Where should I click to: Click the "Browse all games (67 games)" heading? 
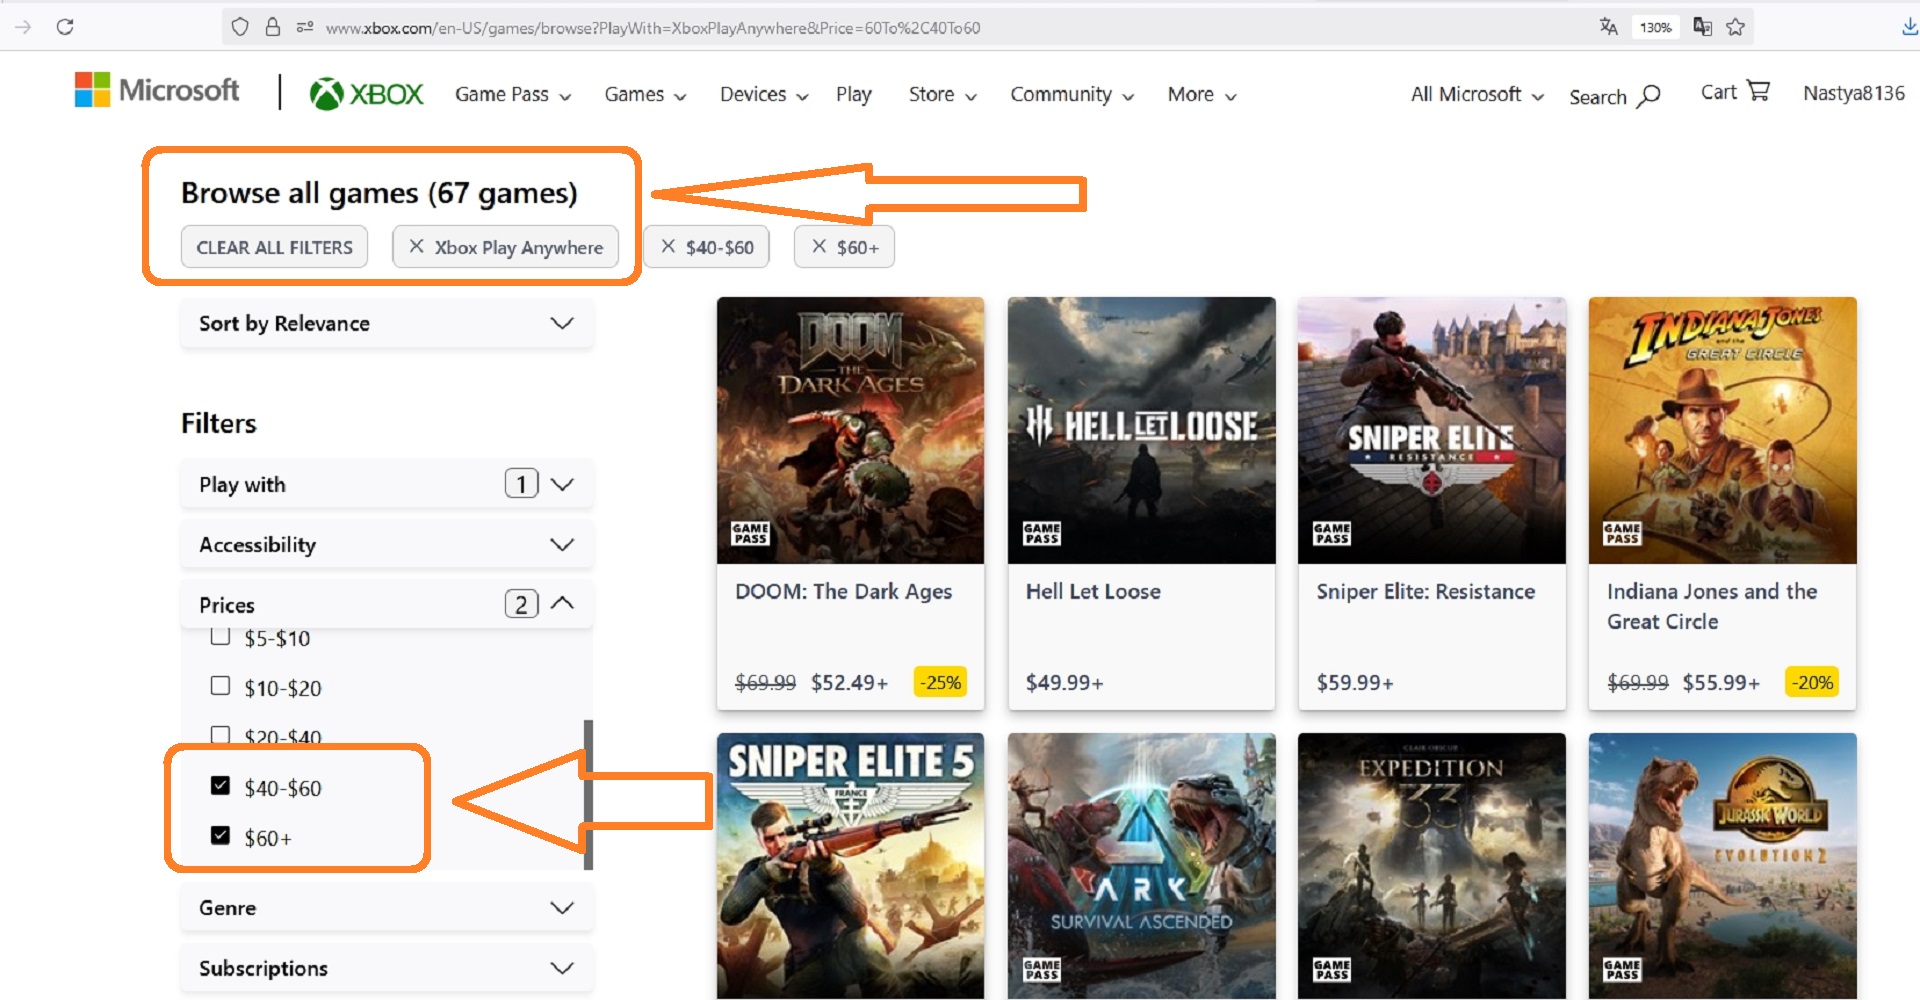point(379,192)
